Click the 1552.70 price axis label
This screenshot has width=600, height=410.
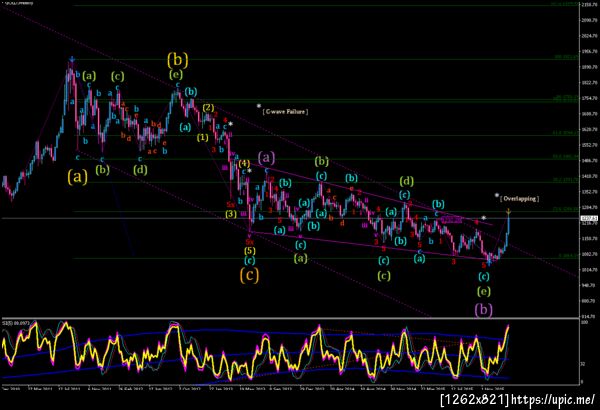(587, 145)
